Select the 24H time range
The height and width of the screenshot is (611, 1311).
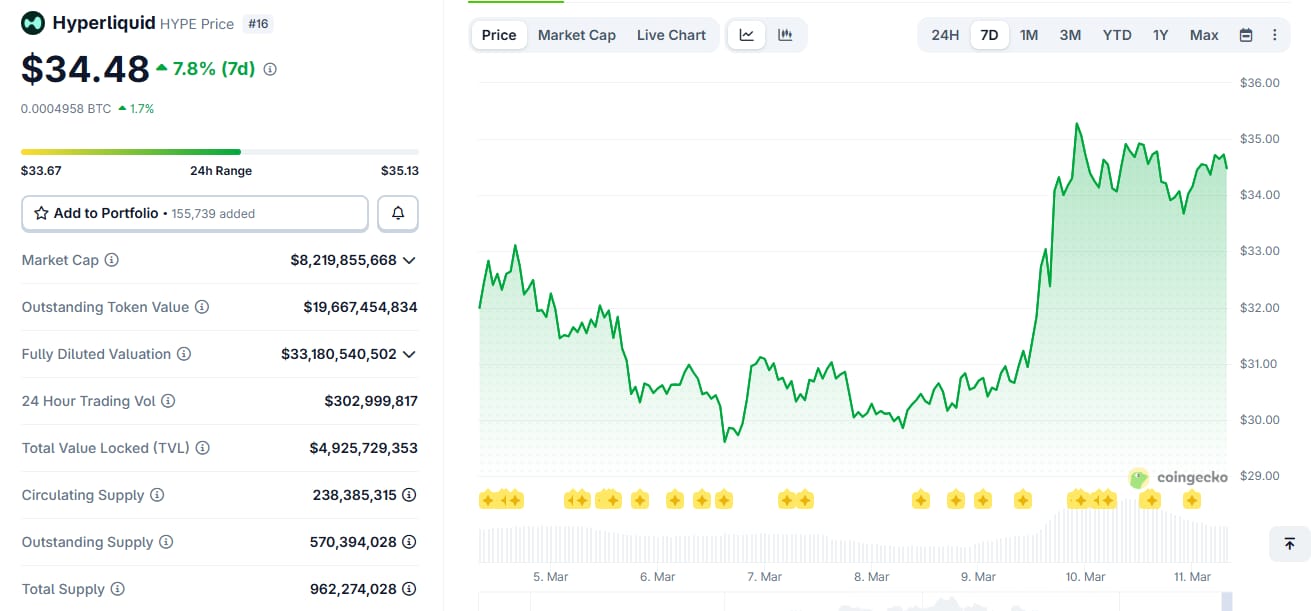click(x=945, y=35)
